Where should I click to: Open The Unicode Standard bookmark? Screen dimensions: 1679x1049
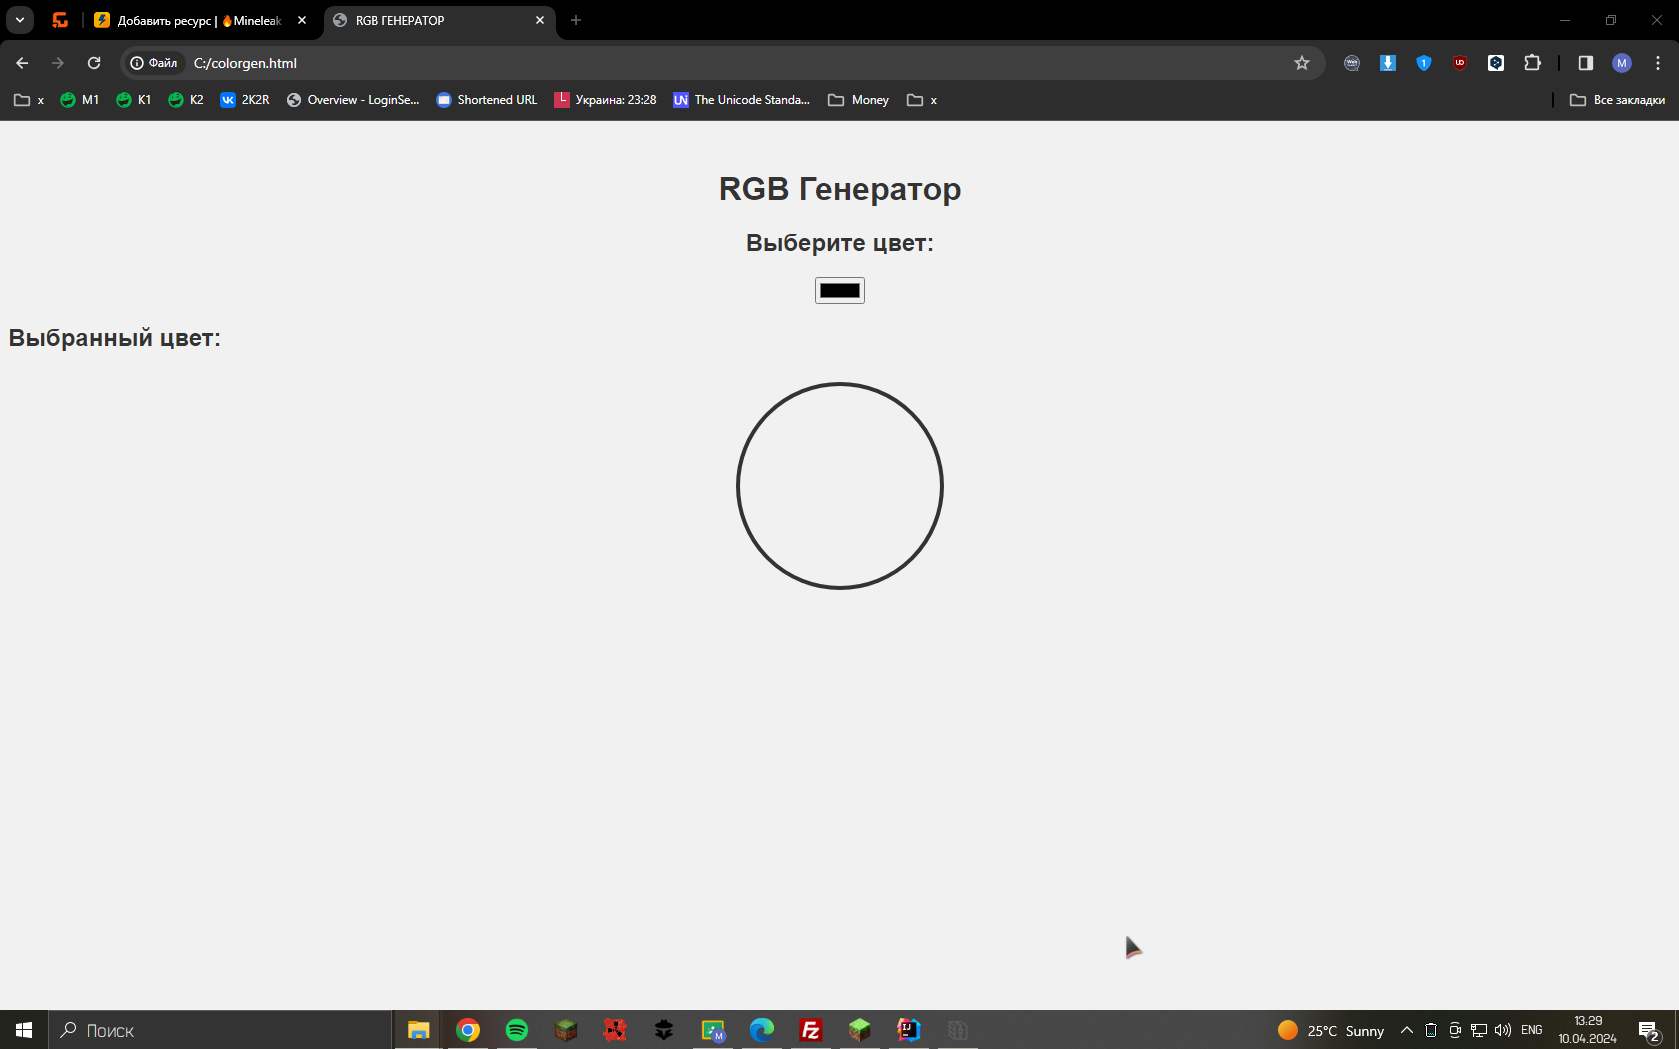click(x=741, y=100)
